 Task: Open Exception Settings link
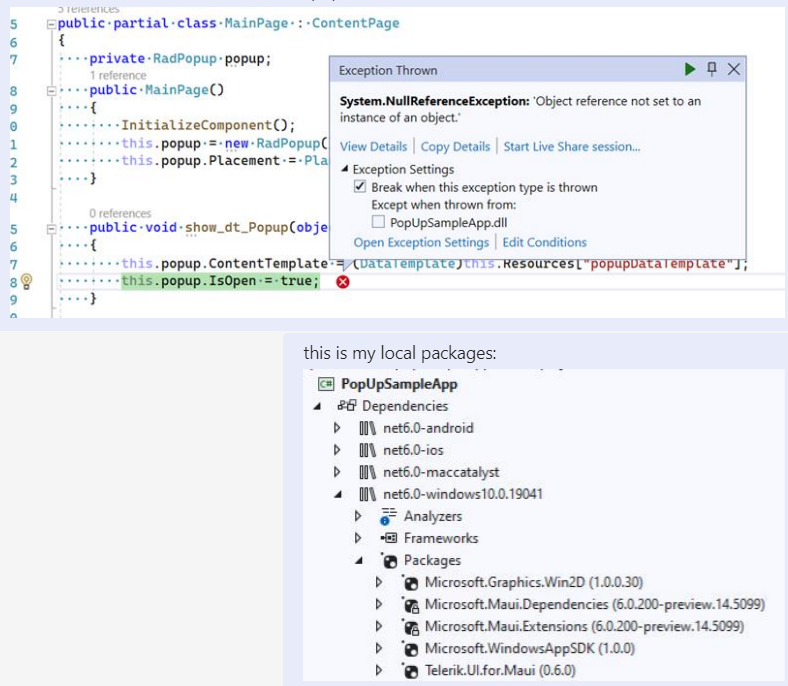click(x=421, y=242)
